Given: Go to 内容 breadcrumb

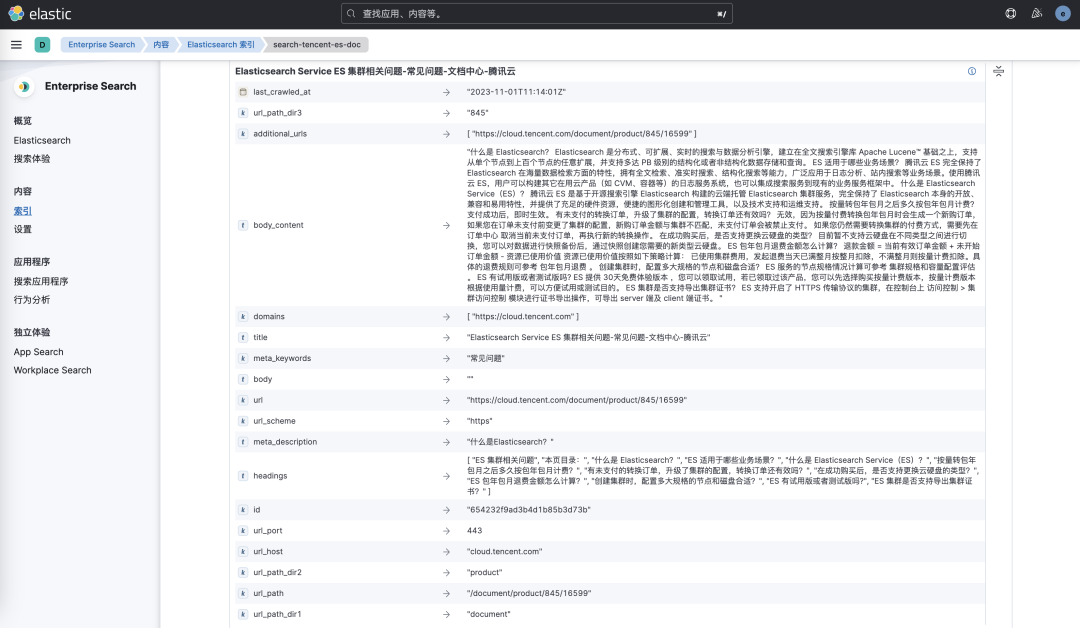Looking at the screenshot, I should click(x=161, y=45).
